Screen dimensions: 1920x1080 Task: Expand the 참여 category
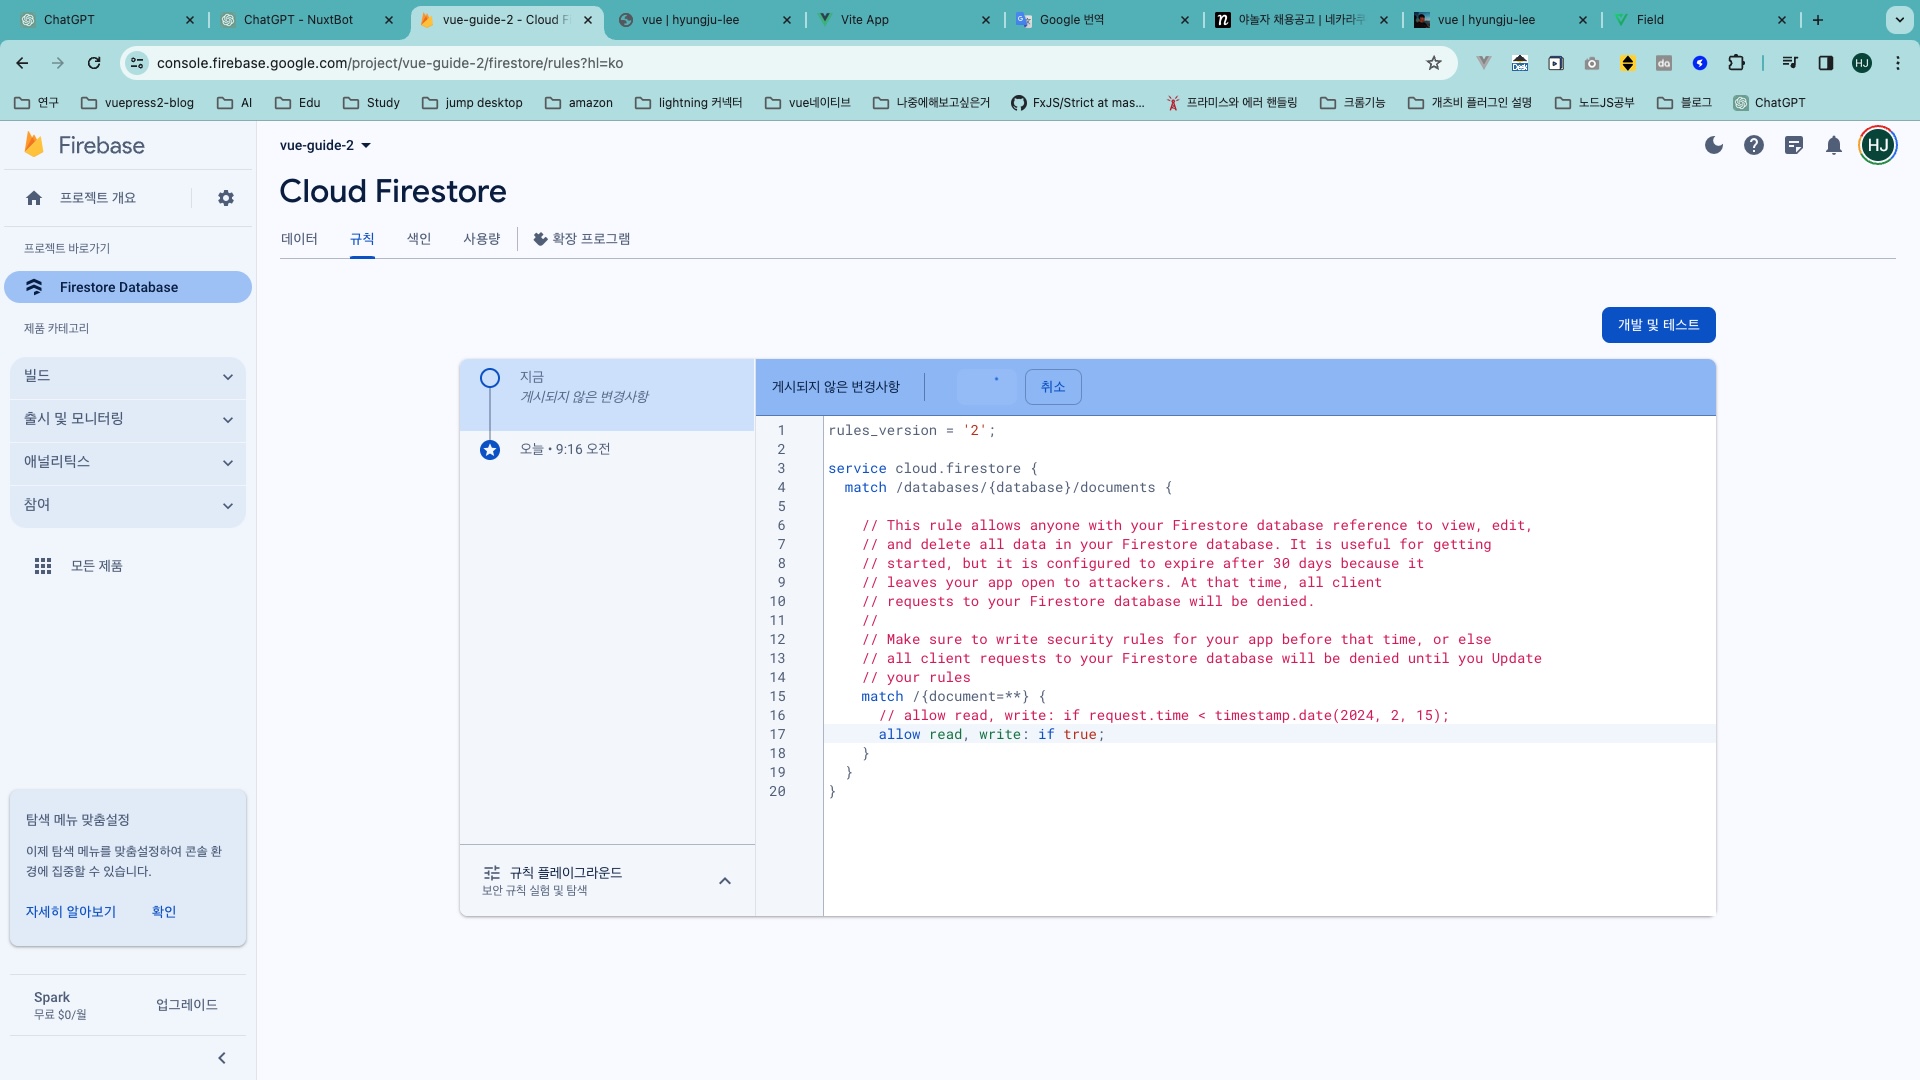click(x=128, y=505)
